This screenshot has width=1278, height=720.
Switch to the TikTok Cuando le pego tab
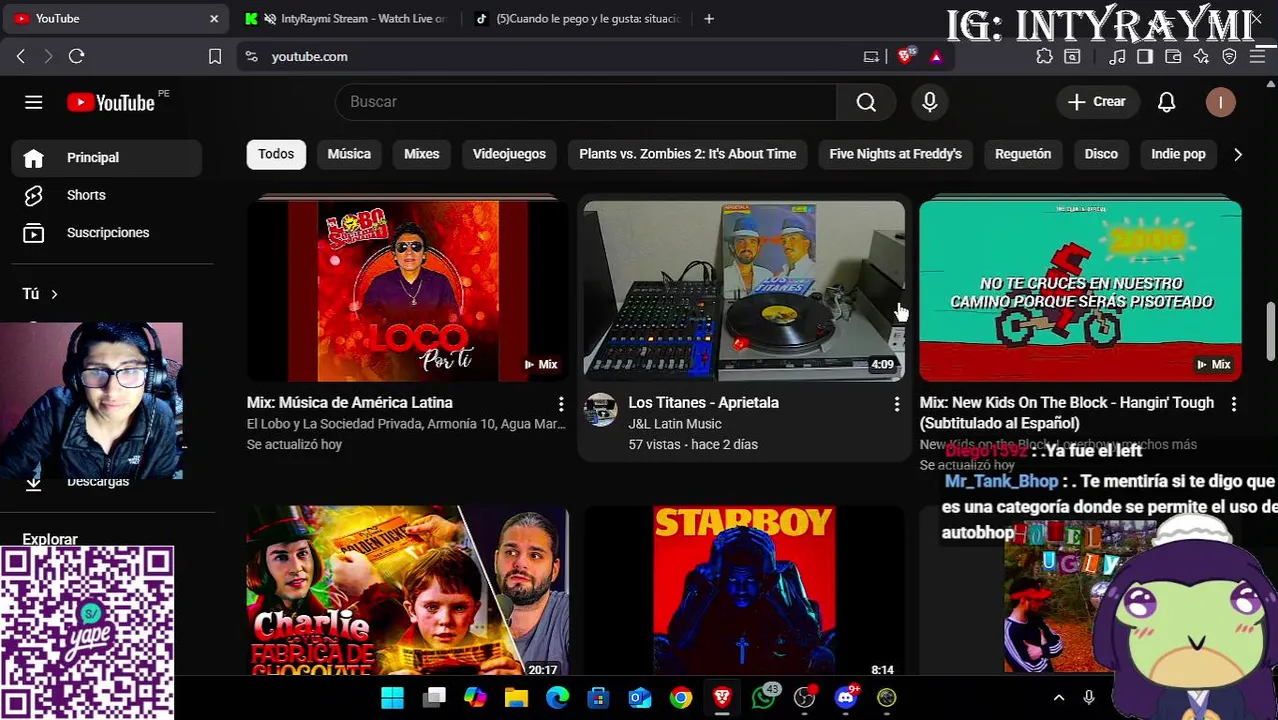pos(577,18)
